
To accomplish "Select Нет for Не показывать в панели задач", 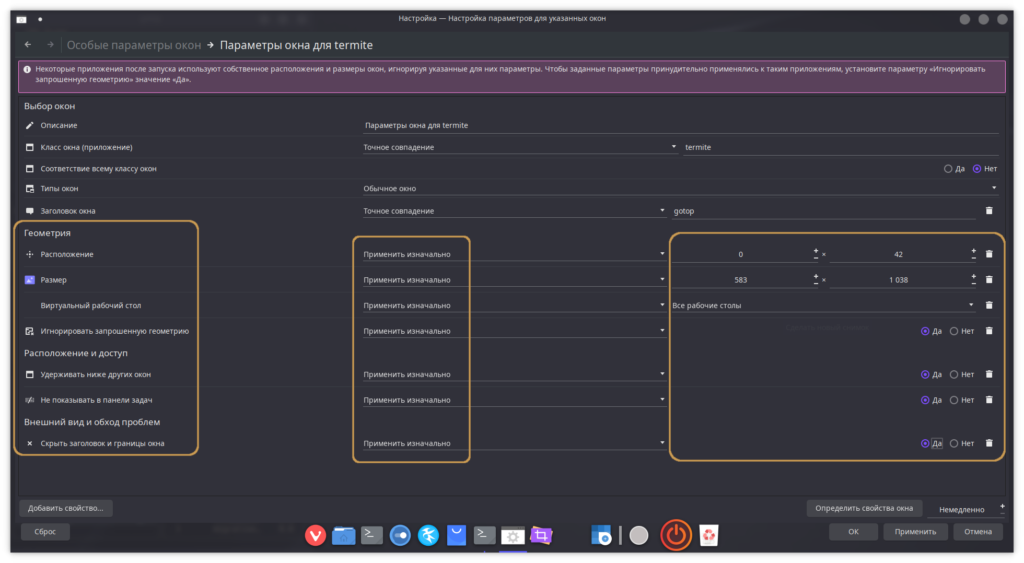I will coord(961,400).
